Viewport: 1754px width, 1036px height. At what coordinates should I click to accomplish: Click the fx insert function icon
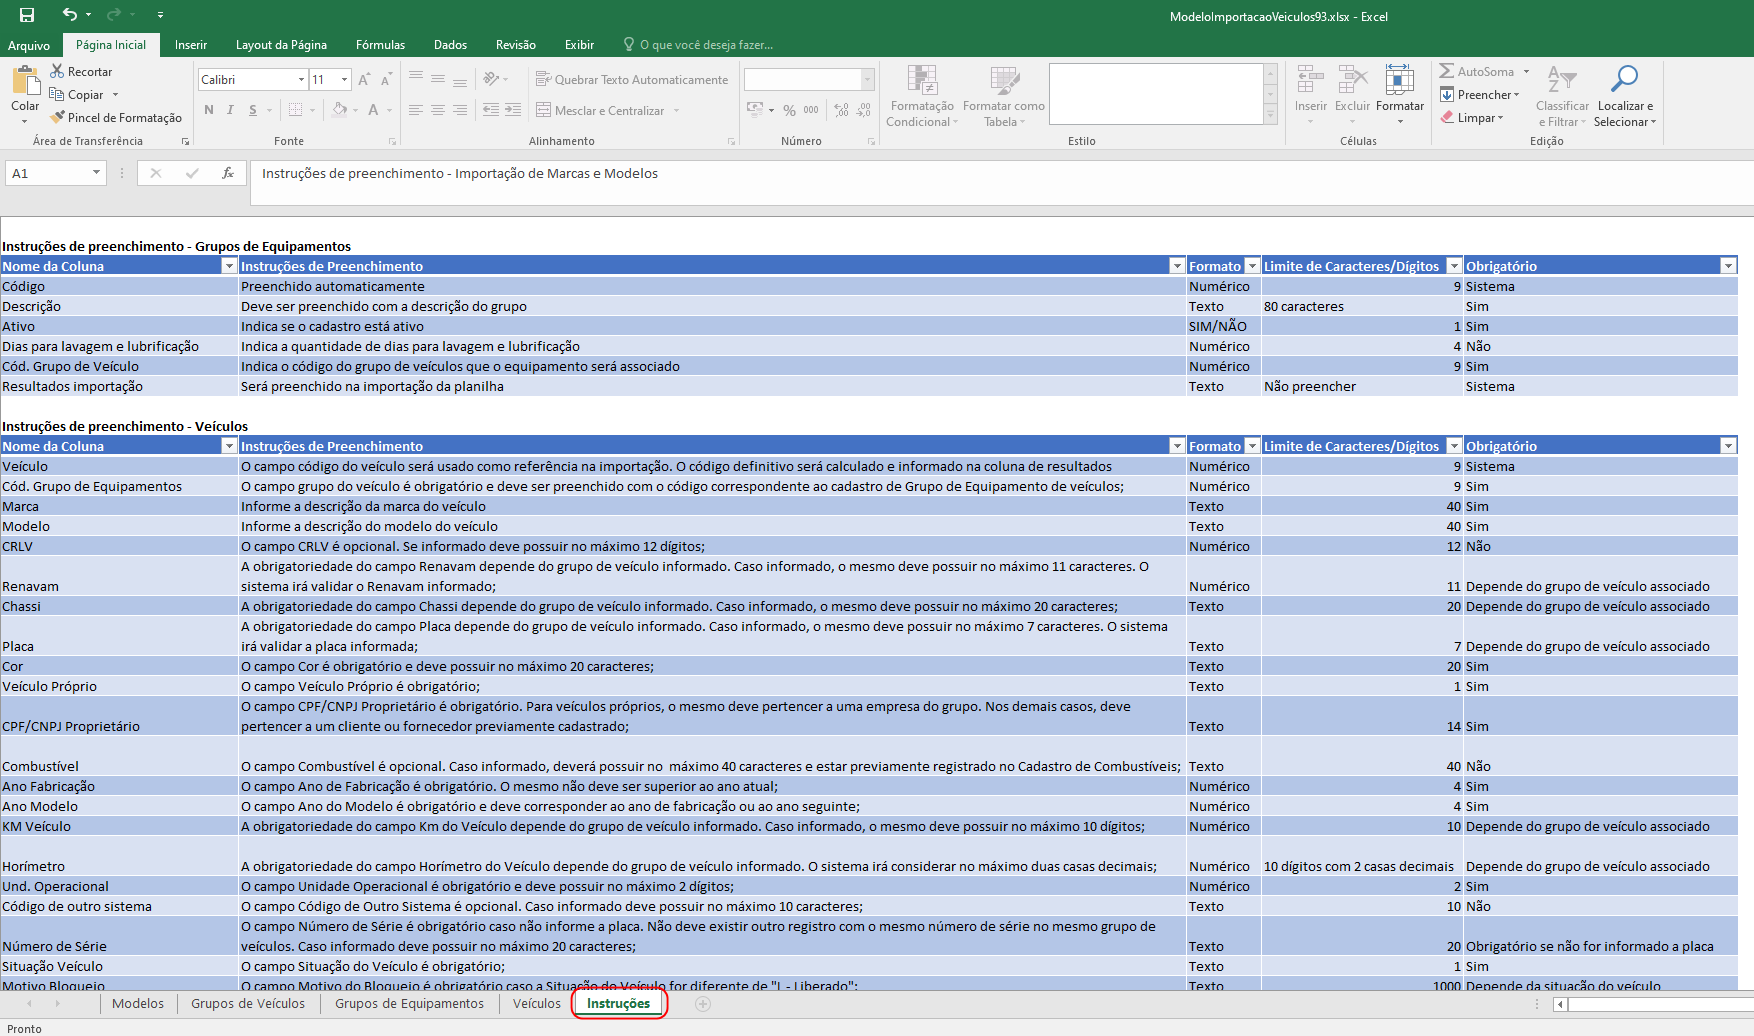tap(228, 173)
